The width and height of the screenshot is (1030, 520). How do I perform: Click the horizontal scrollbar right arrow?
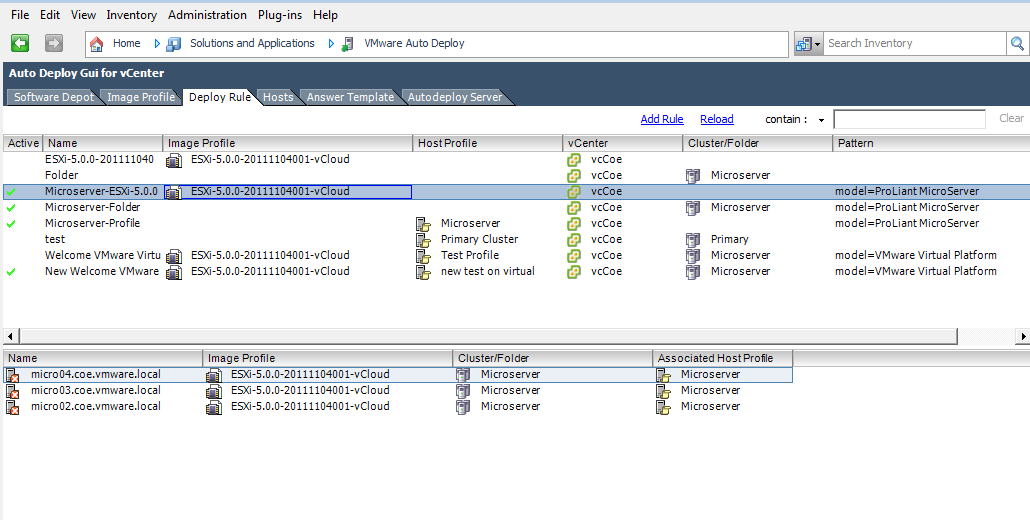(x=1023, y=337)
